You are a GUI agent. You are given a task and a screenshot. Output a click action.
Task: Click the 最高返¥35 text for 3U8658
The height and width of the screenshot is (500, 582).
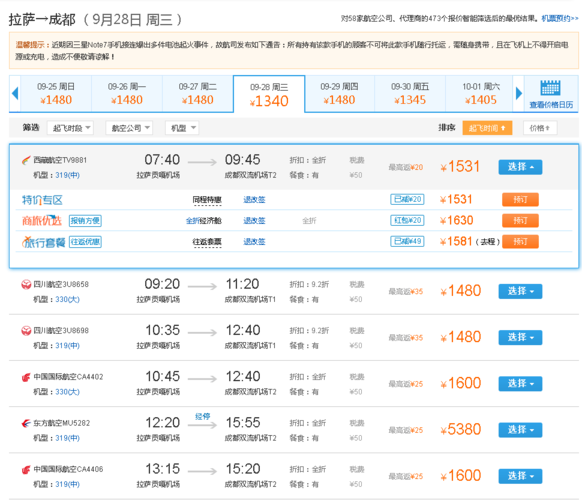pos(406,292)
